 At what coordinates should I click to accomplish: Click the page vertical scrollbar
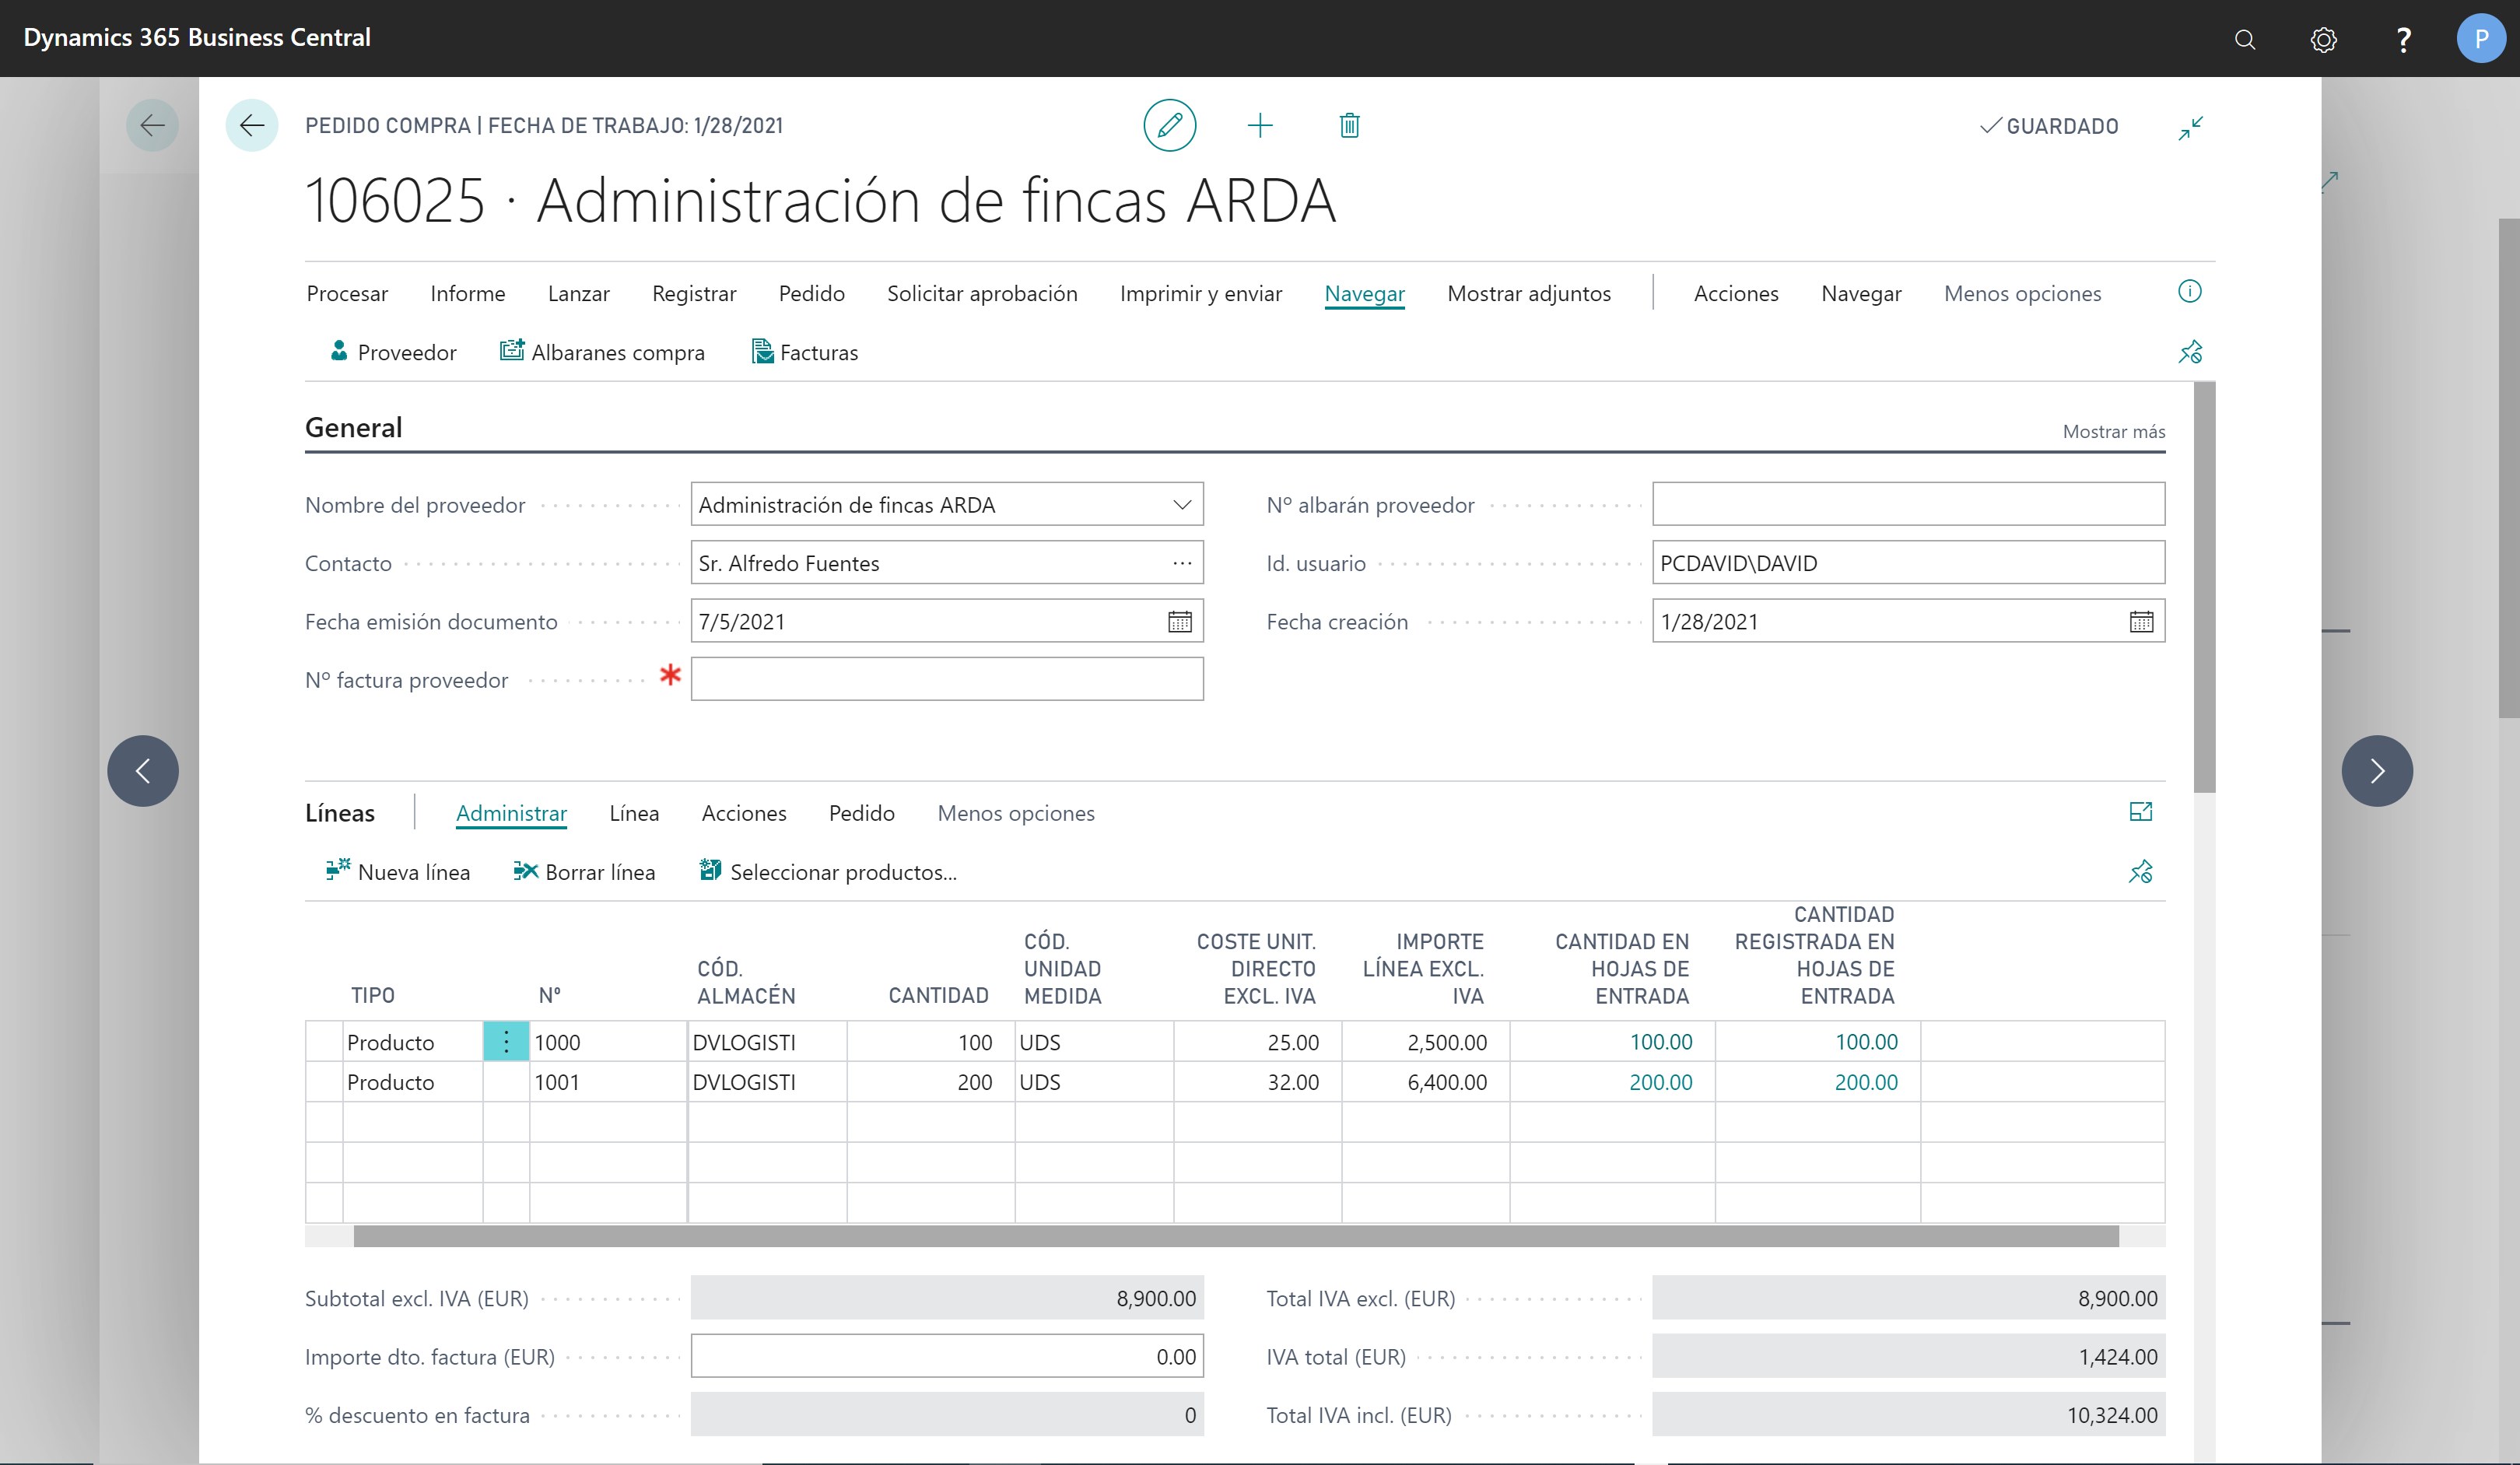[2204, 588]
